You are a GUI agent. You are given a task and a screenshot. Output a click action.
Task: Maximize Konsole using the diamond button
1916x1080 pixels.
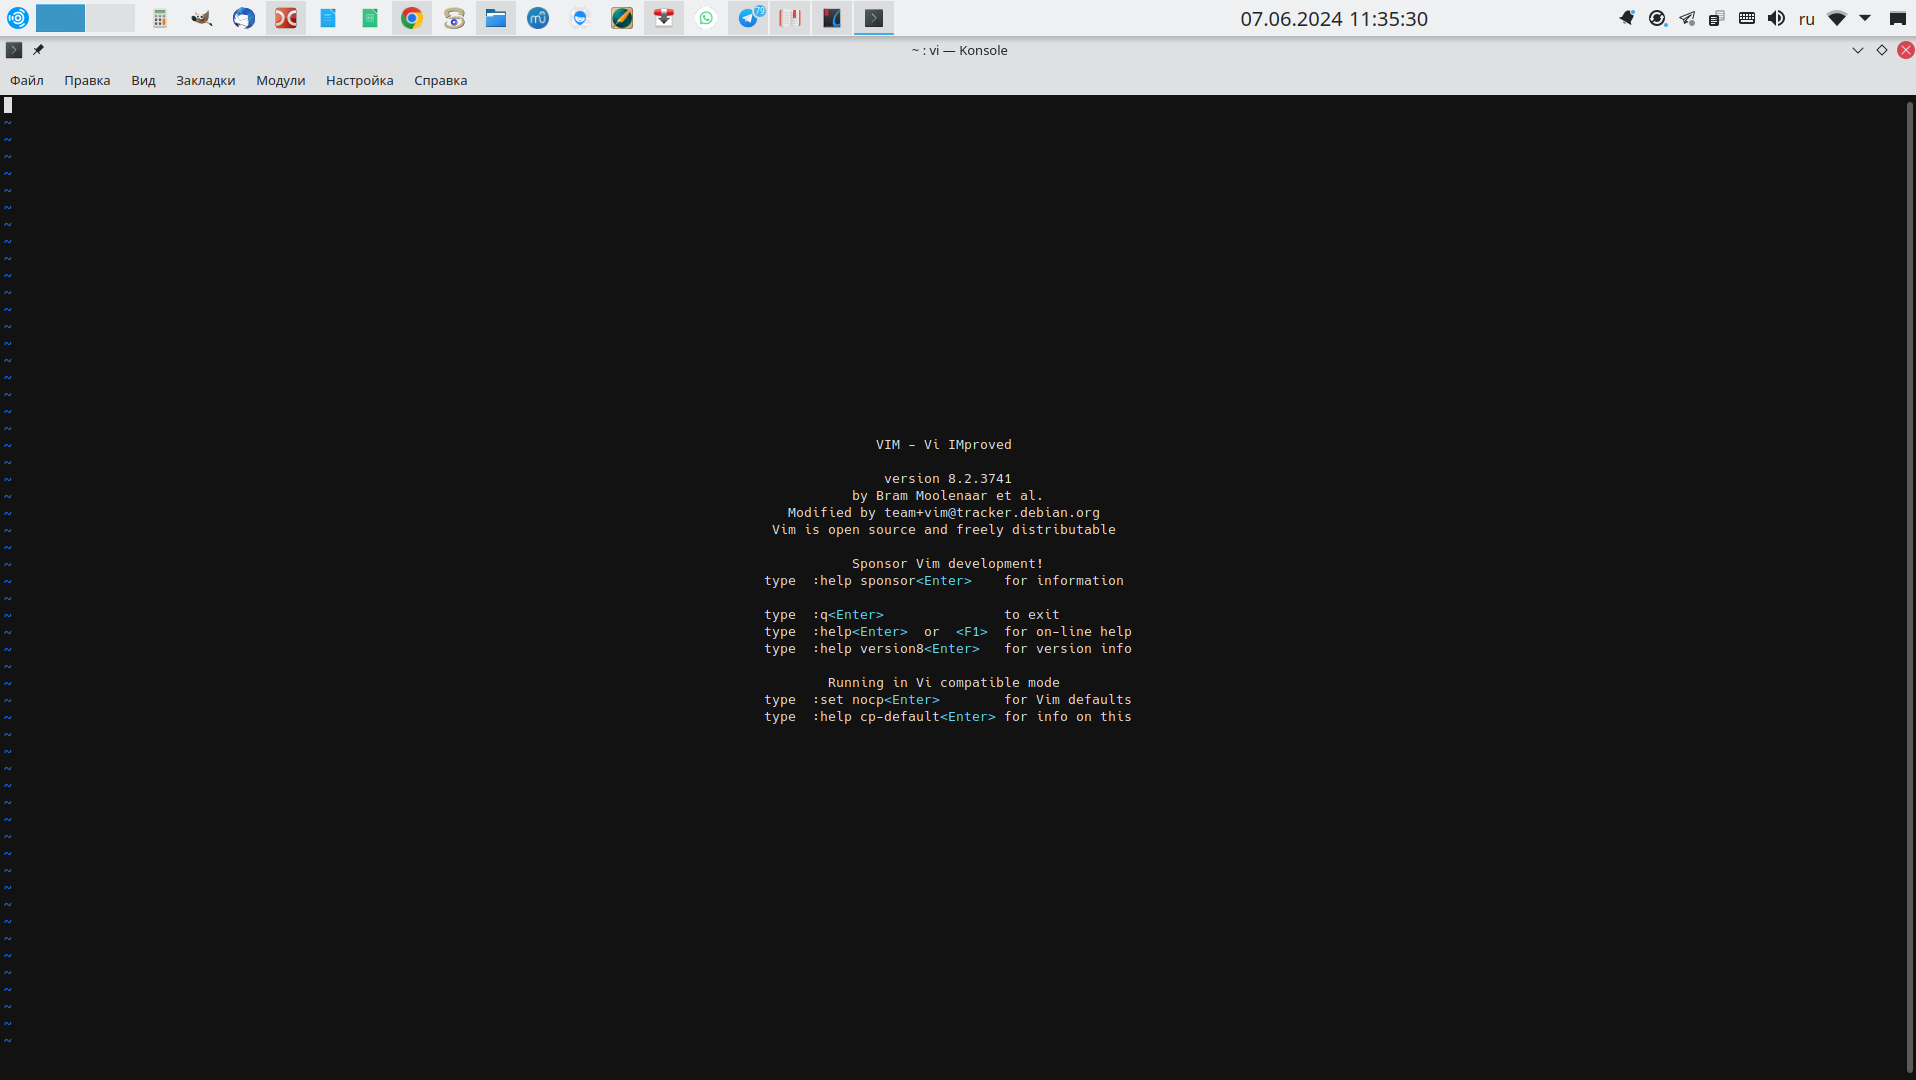[x=1882, y=50]
